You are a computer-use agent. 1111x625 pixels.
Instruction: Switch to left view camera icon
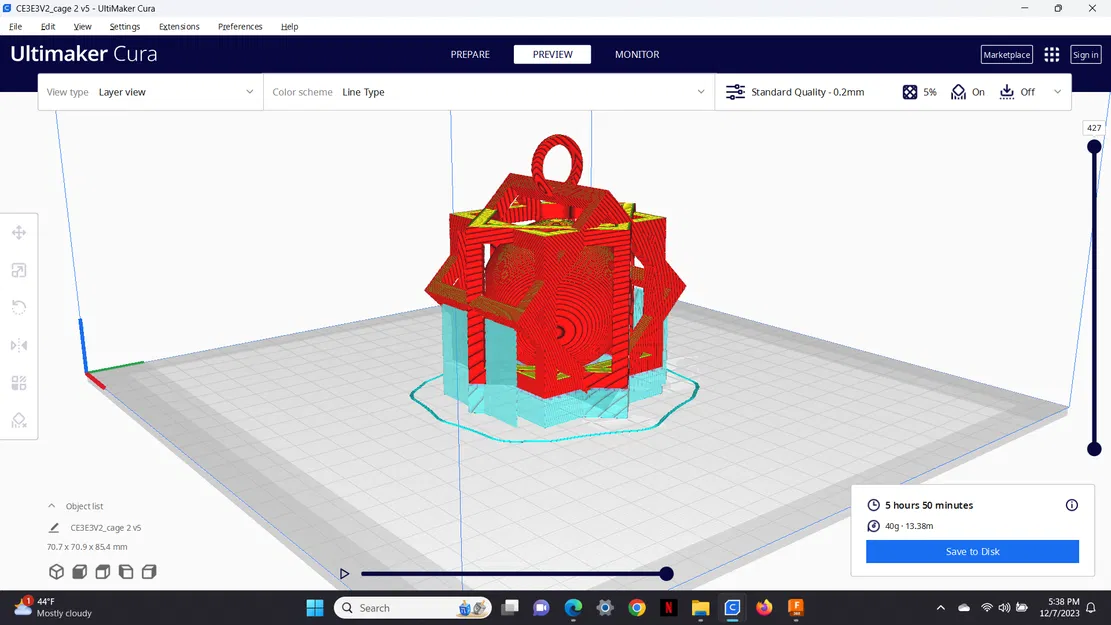pyautogui.click(x=126, y=571)
